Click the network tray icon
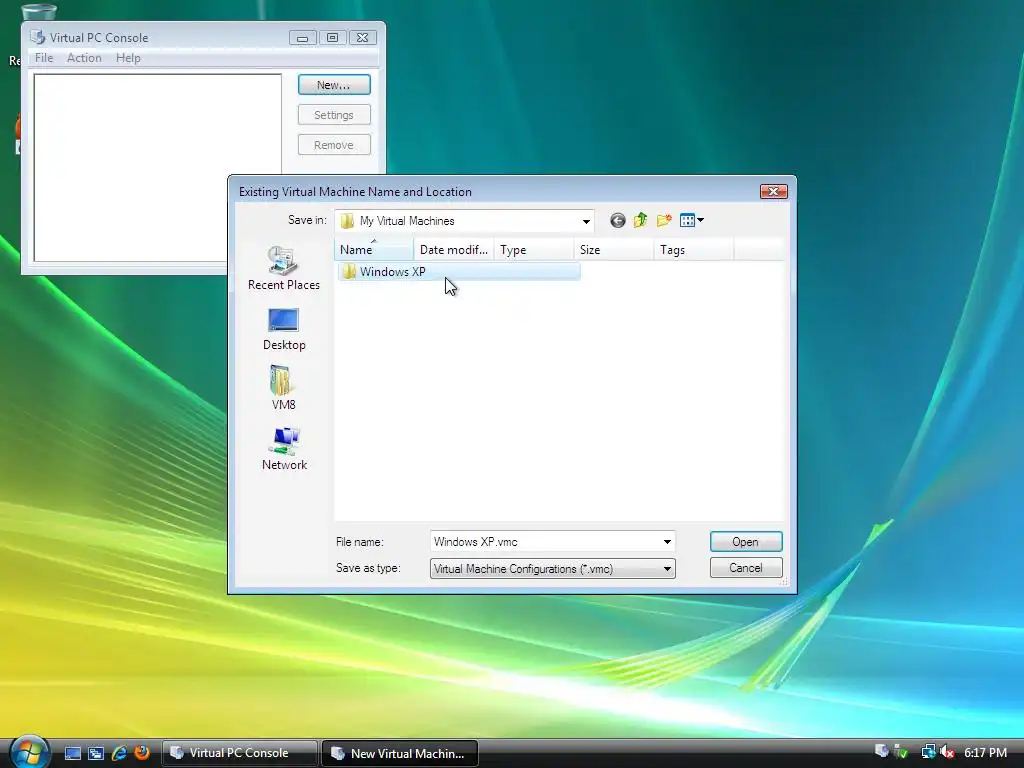The width and height of the screenshot is (1024, 768). pyautogui.click(x=928, y=752)
